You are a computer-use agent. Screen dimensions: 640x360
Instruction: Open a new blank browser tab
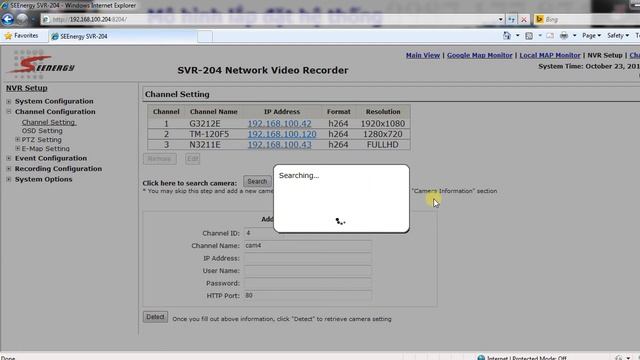pyautogui.click(x=205, y=36)
